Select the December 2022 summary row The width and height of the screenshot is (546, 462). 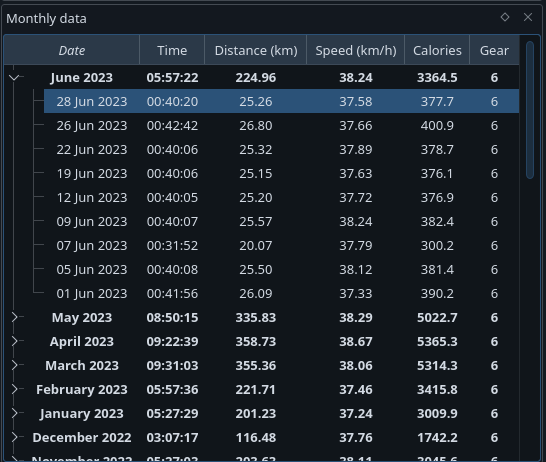(272, 438)
